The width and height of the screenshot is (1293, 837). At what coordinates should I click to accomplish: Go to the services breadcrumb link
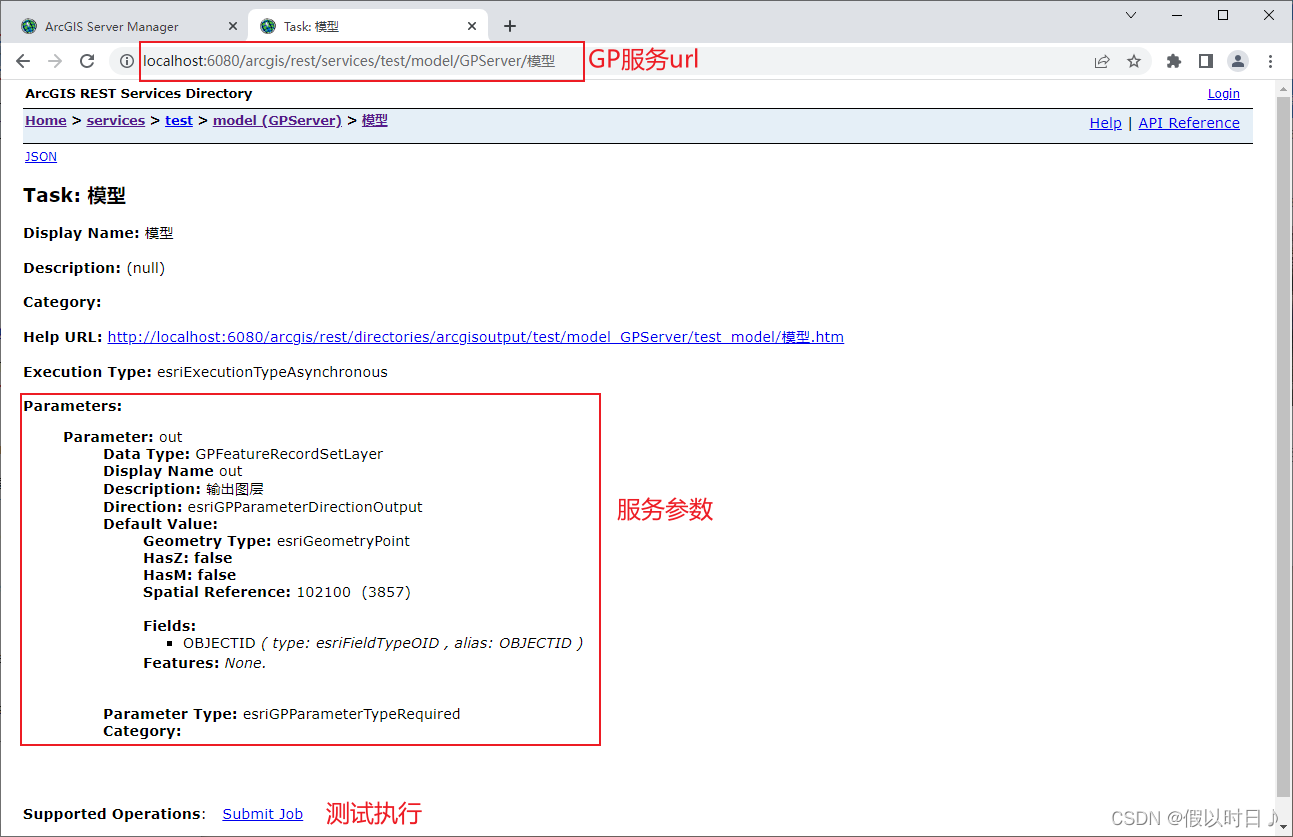116,120
